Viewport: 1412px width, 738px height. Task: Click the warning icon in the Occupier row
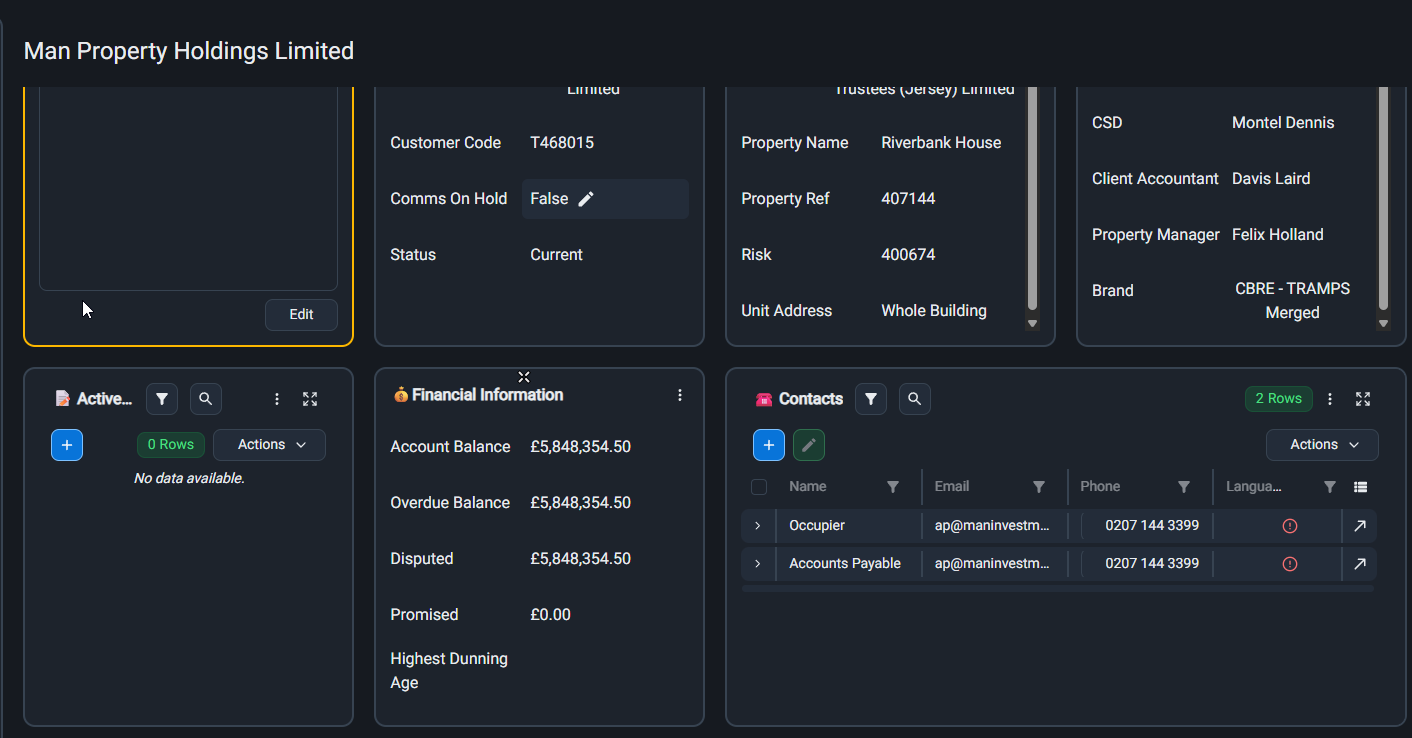point(1290,526)
